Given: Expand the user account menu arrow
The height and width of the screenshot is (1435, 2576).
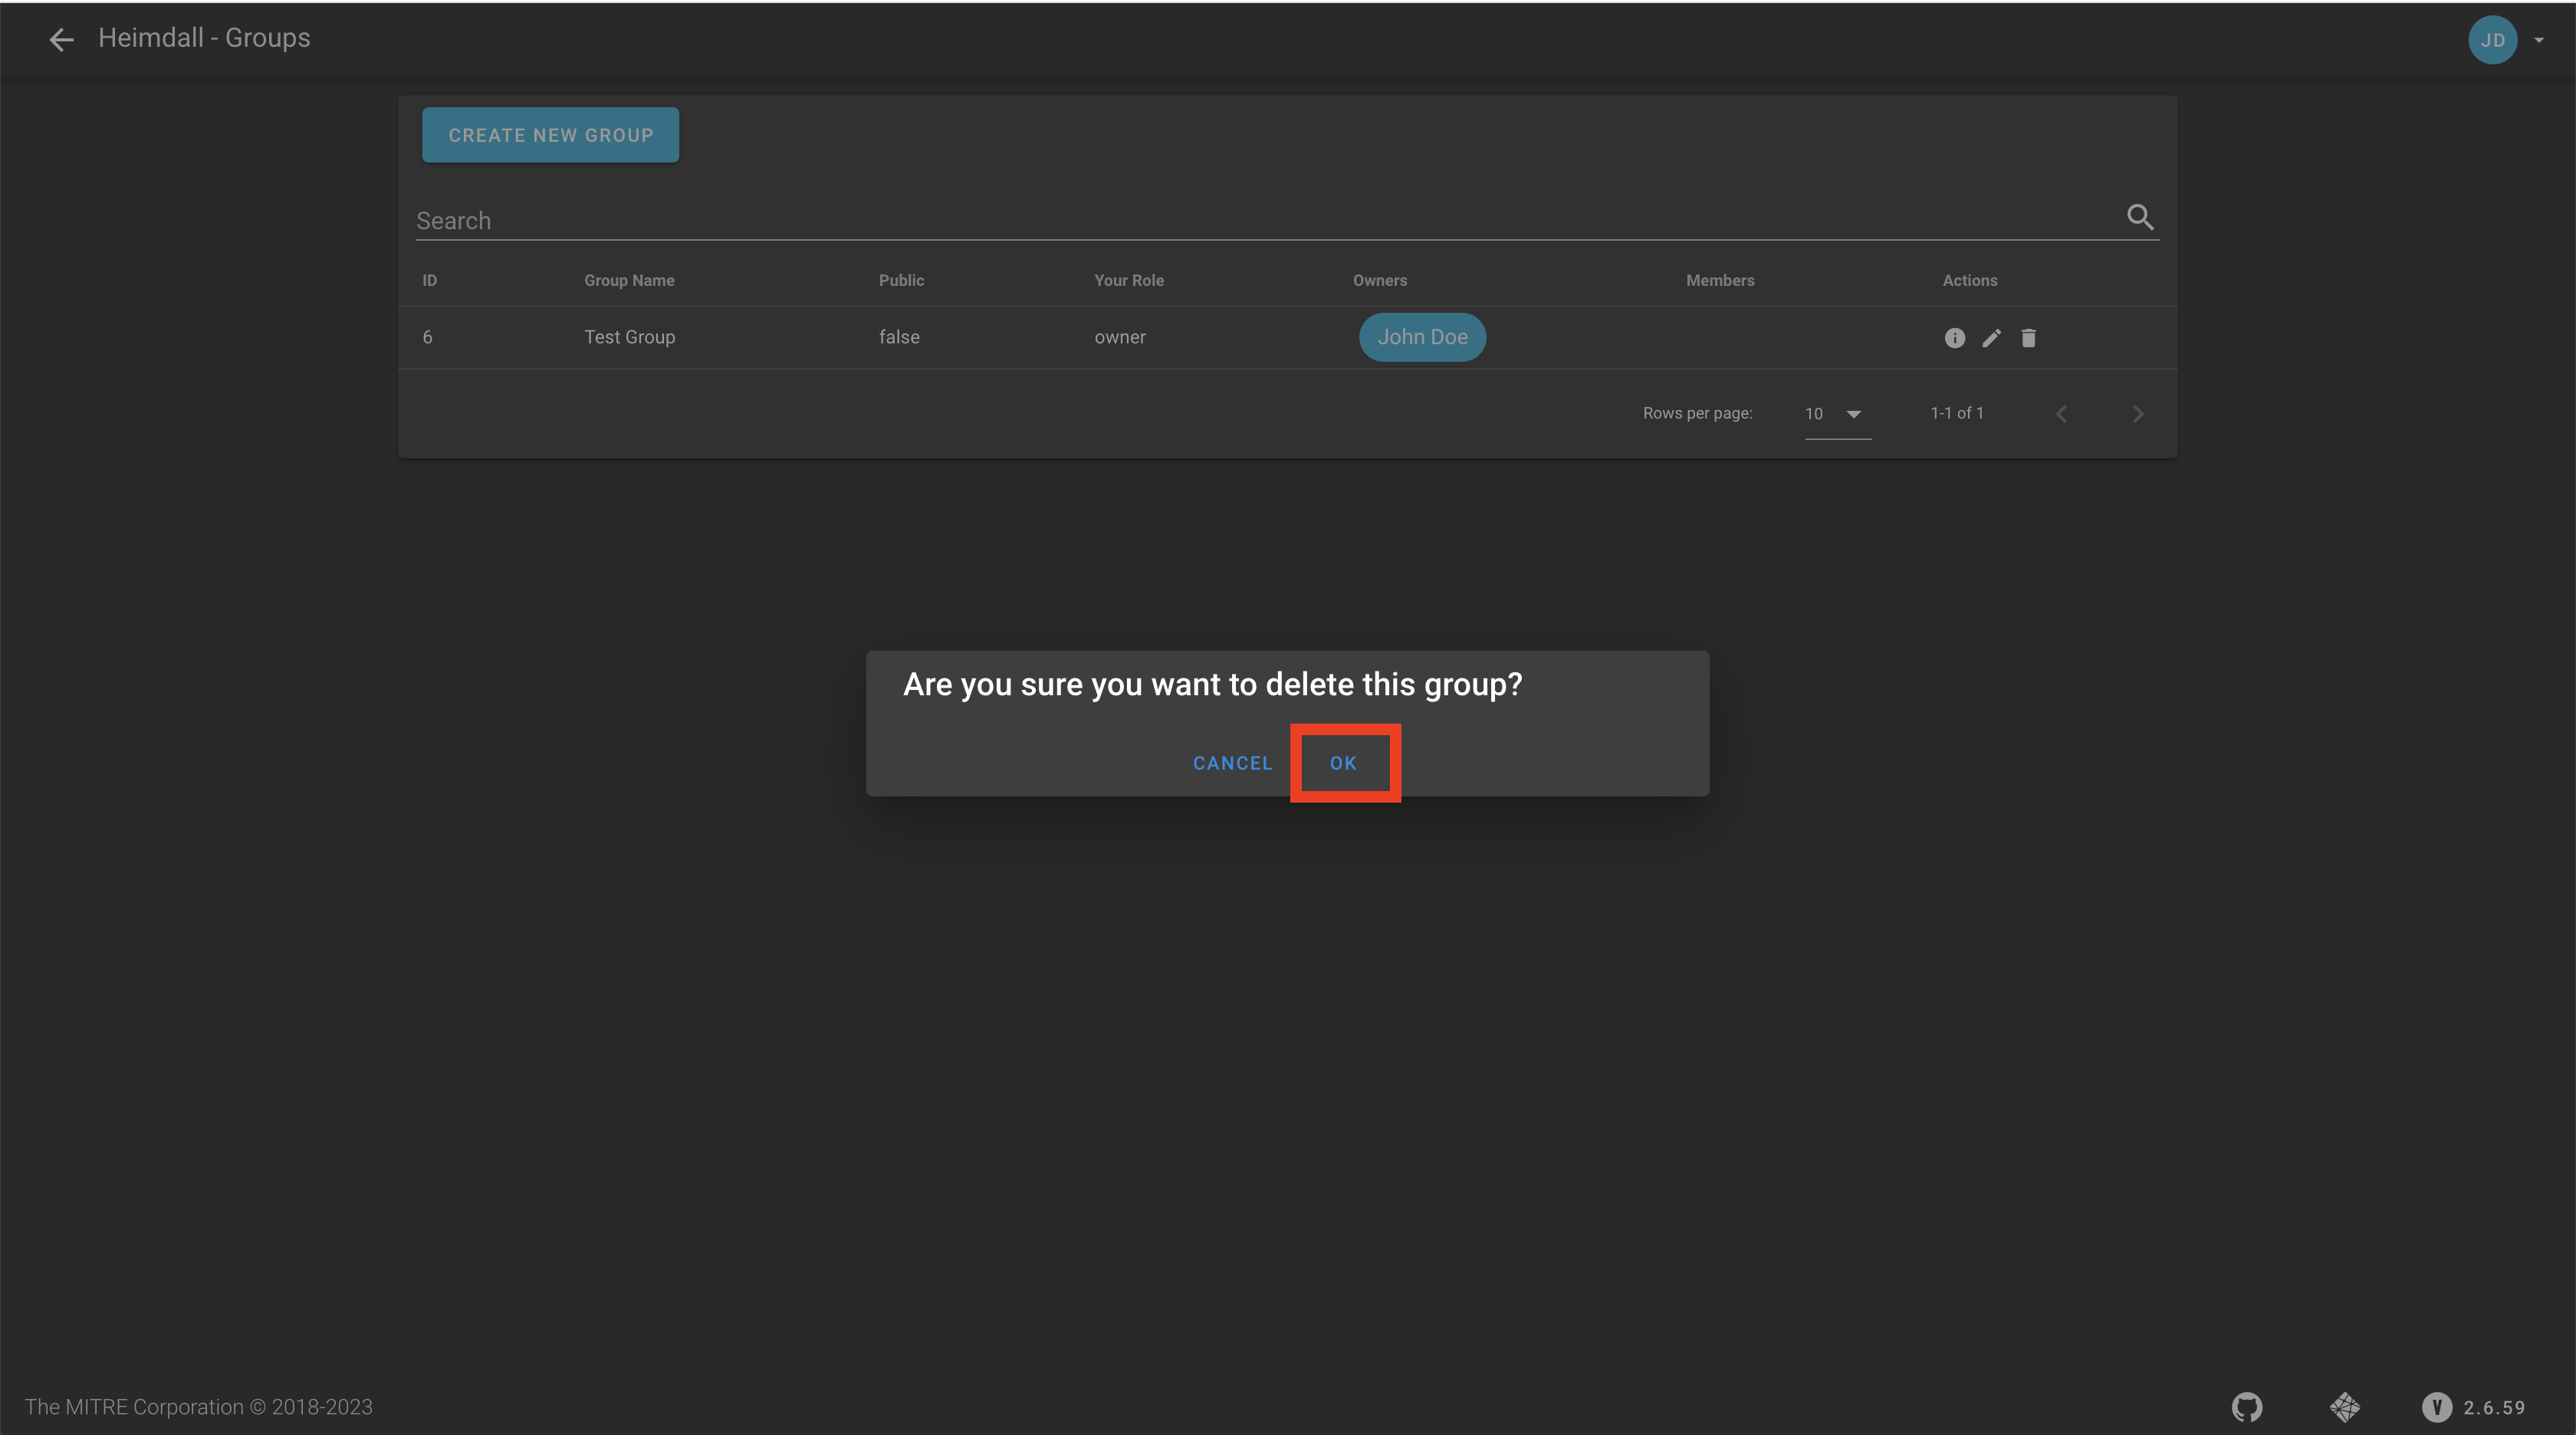Looking at the screenshot, I should click(2540, 40).
